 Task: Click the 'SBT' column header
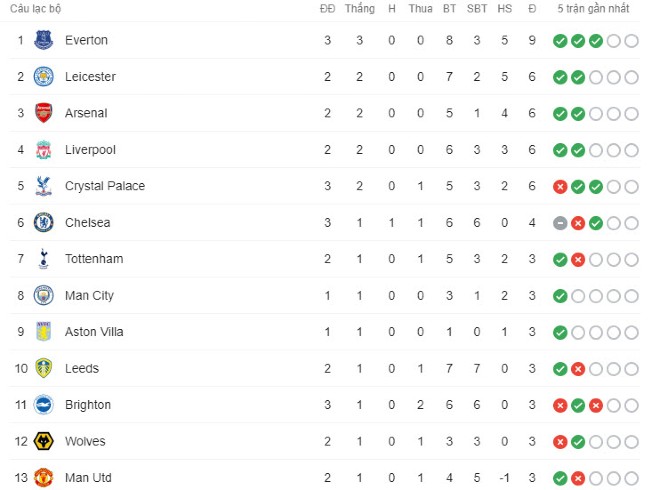[x=477, y=9]
